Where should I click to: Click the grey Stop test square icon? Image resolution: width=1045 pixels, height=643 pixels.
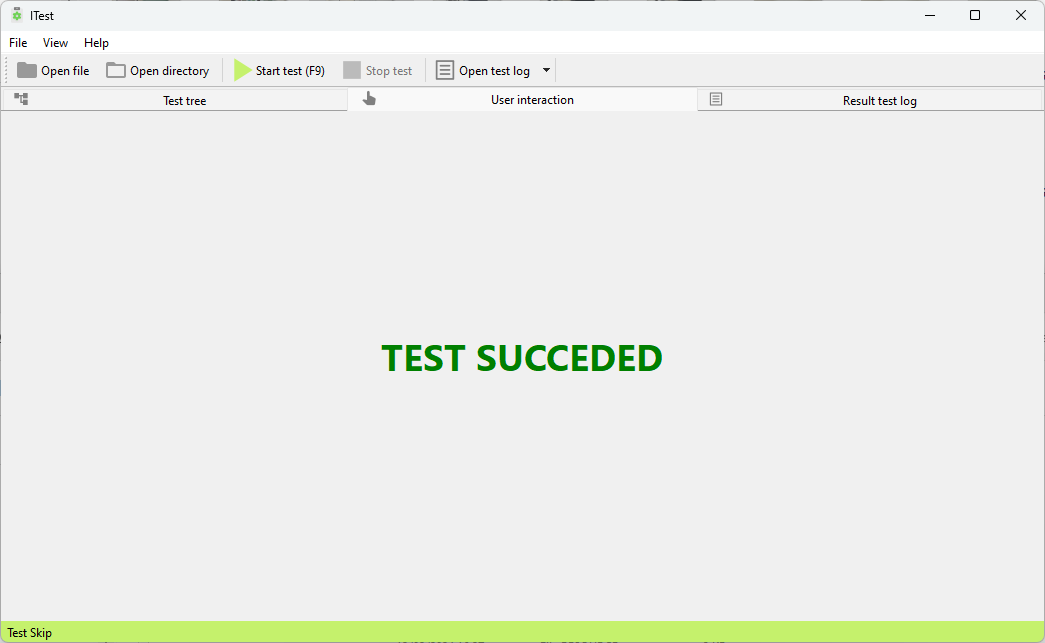[x=352, y=70]
